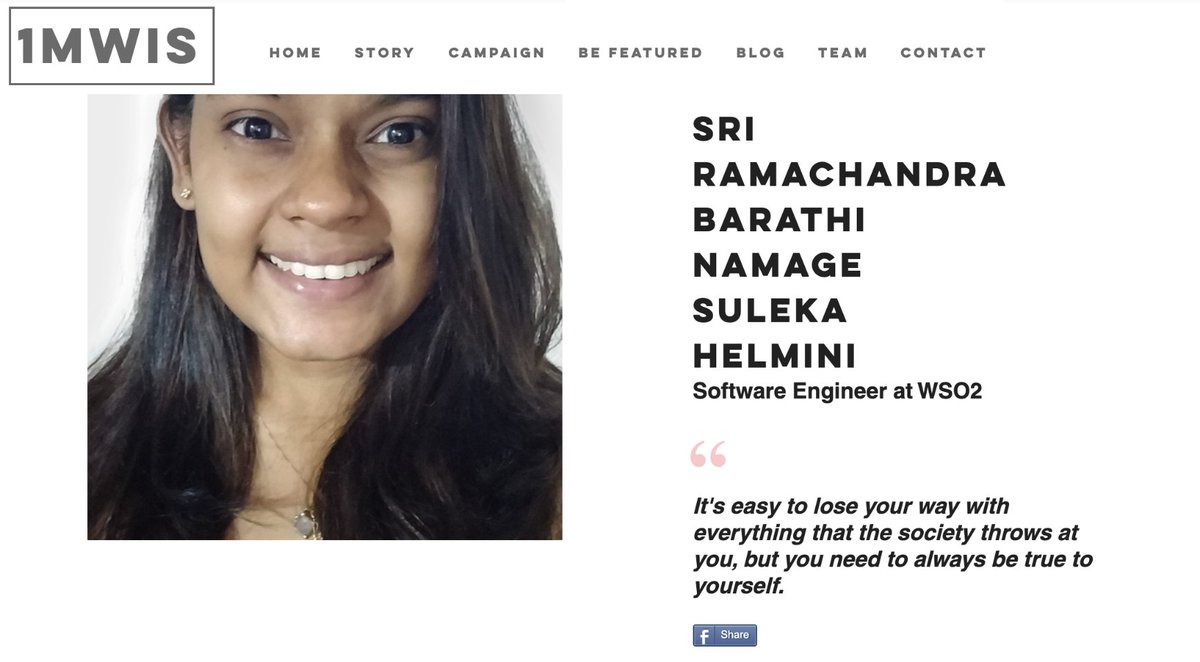
Task: Share this profile on Facebook
Action: (x=725, y=635)
